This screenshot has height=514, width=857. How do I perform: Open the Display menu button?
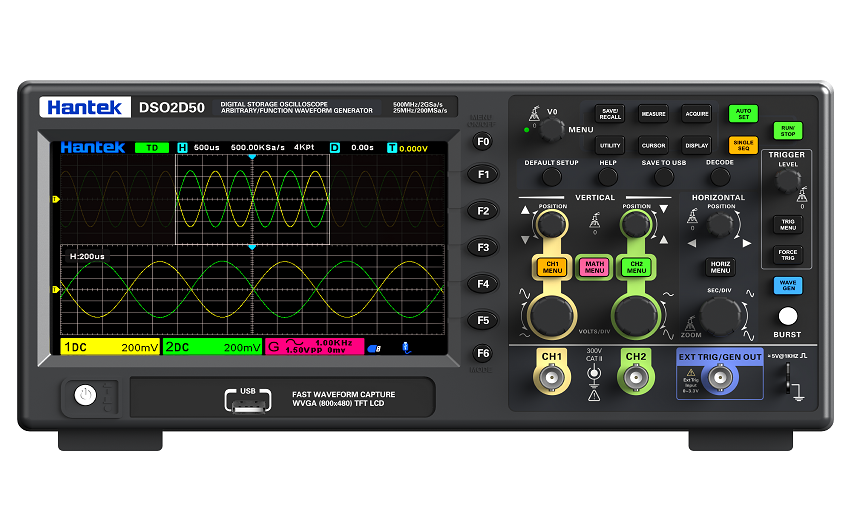(x=697, y=145)
